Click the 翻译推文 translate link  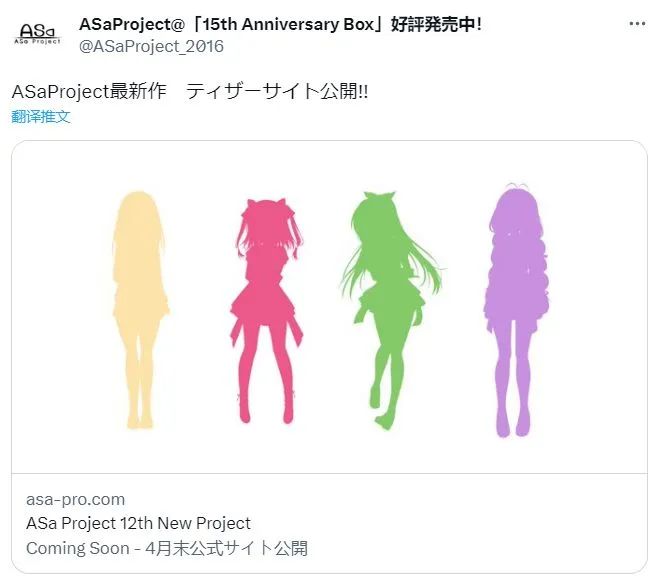tap(41, 116)
